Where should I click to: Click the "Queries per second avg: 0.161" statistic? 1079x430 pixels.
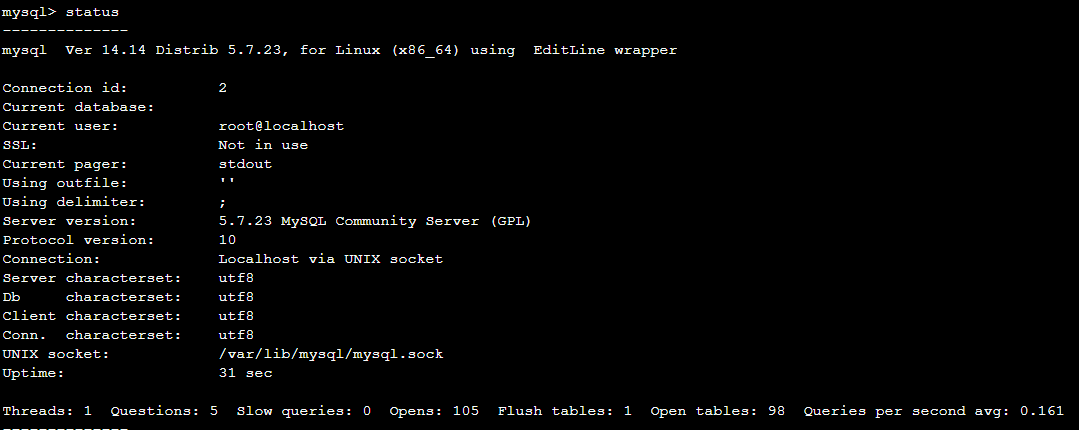point(940,411)
